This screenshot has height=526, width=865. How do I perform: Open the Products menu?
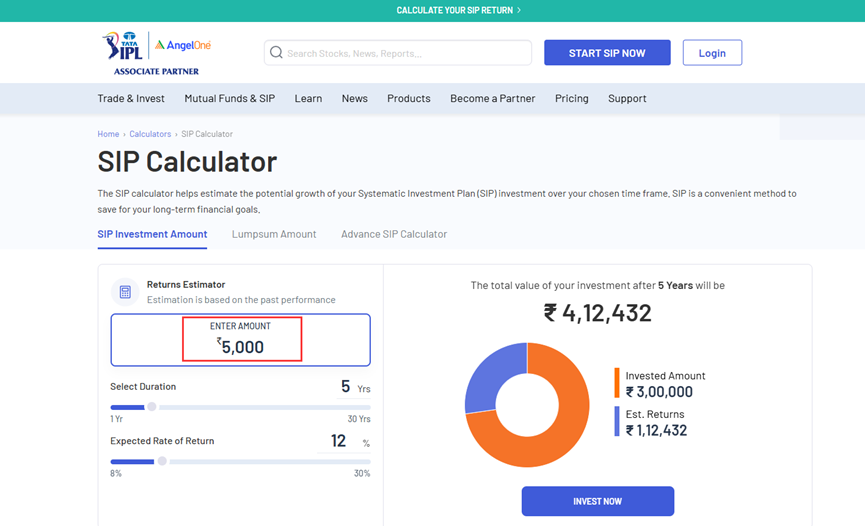409,98
